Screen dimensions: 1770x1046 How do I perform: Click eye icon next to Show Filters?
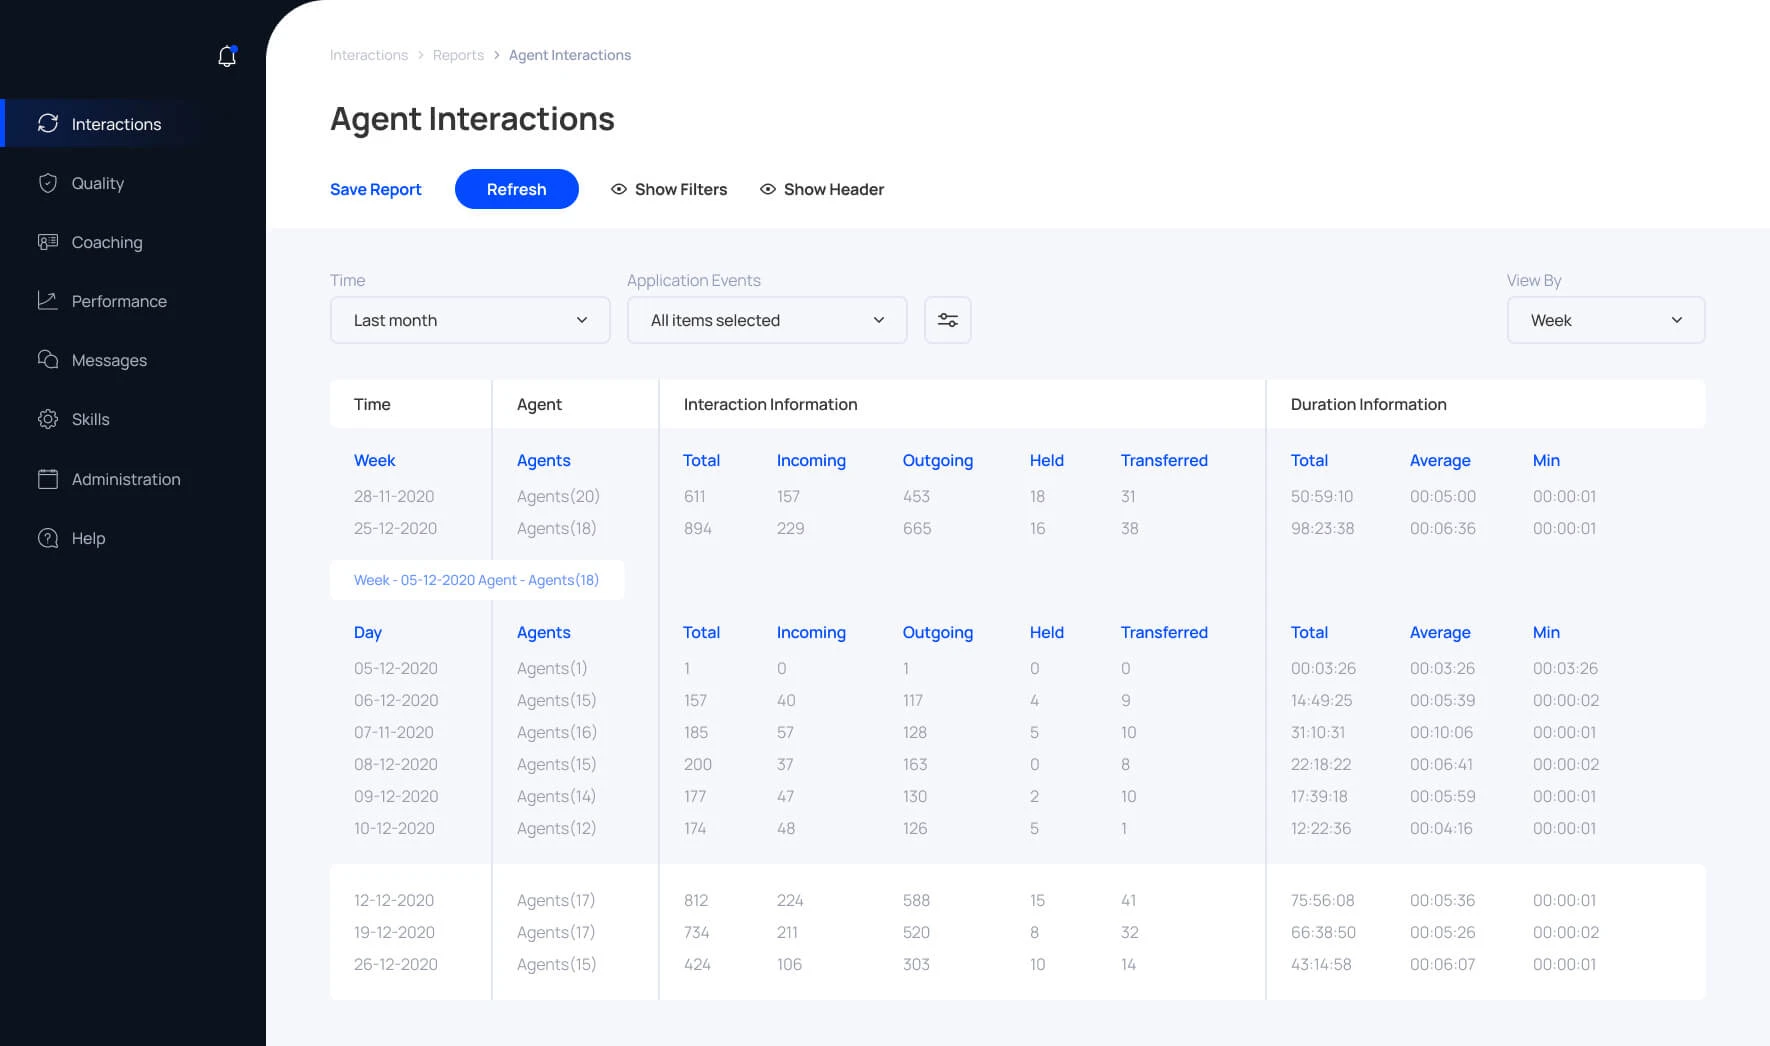619,189
